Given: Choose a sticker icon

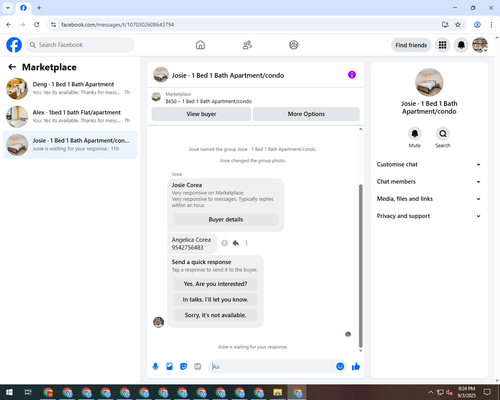Looking at the screenshot, I should (x=183, y=367).
